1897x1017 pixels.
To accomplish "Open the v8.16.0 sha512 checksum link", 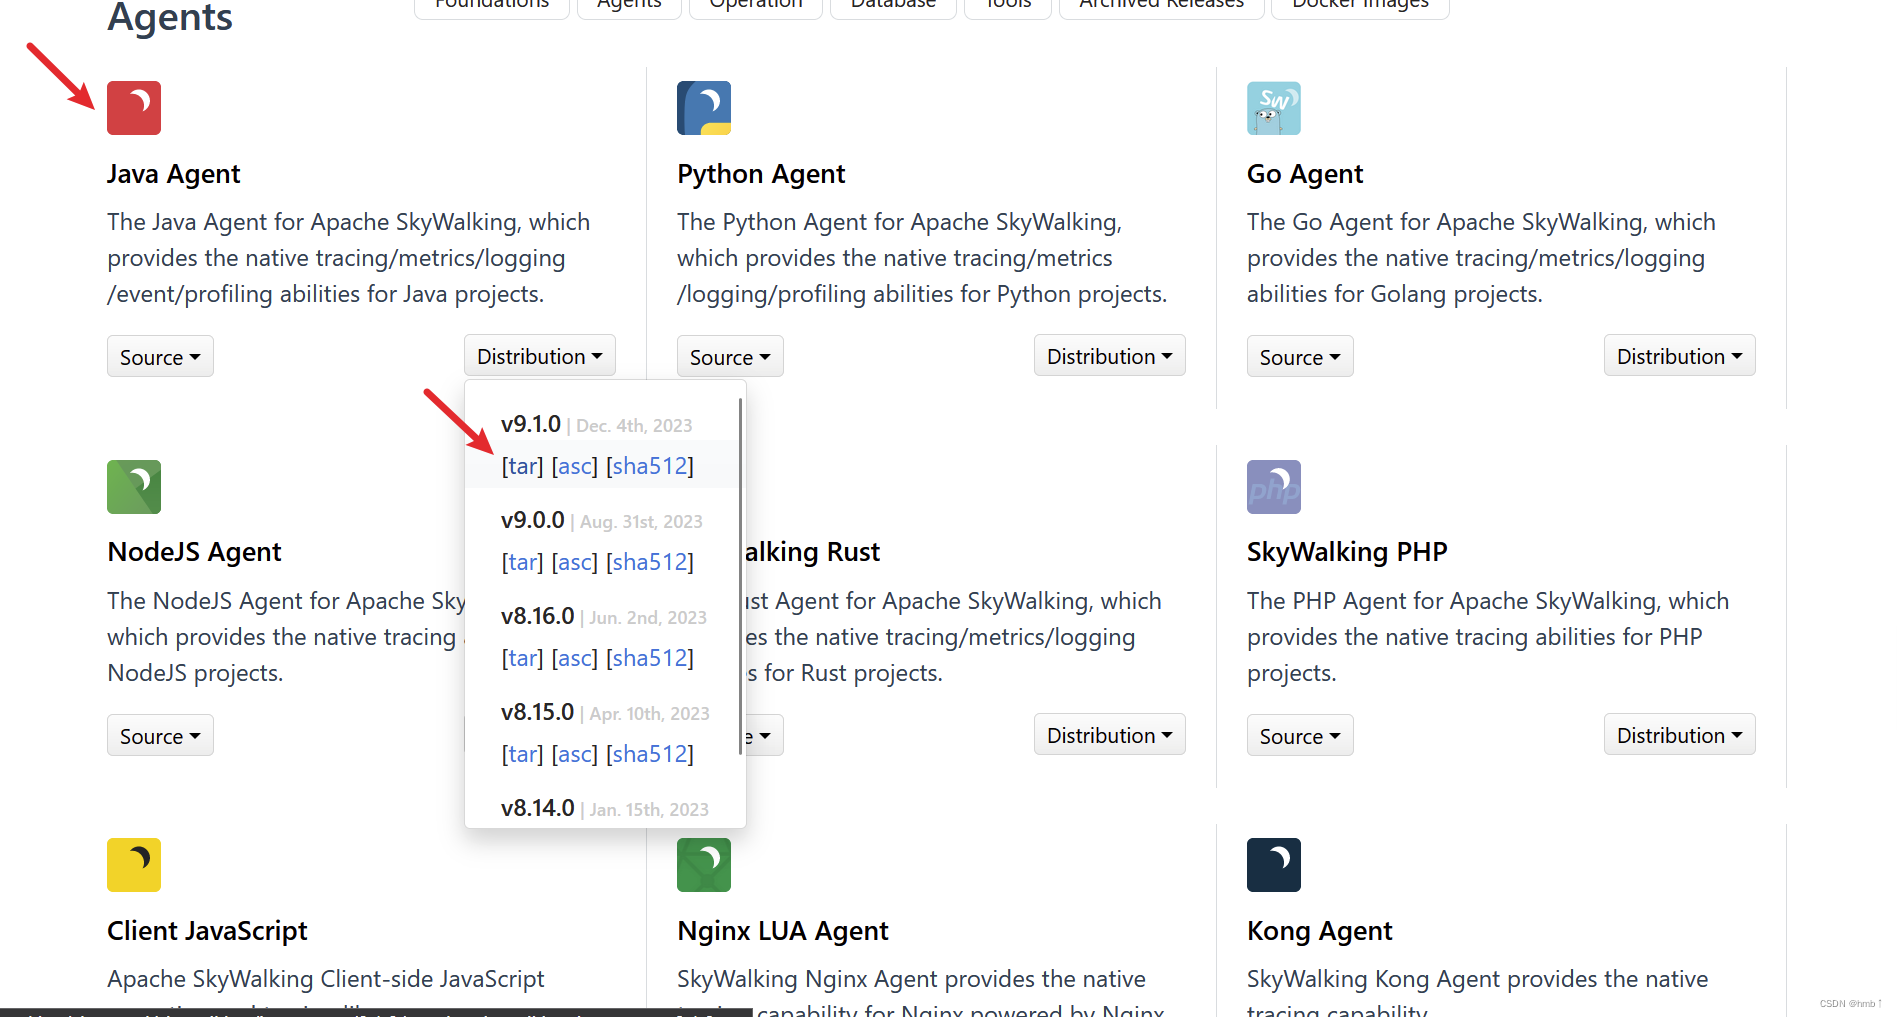I will [650, 658].
